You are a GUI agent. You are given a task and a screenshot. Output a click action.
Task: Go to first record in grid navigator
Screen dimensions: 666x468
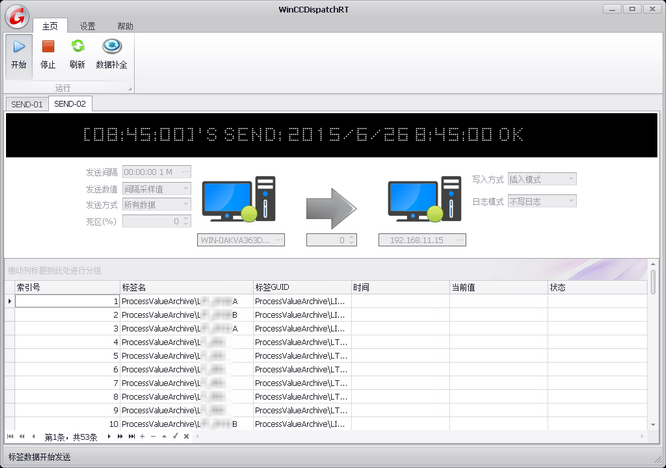[10, 436]
